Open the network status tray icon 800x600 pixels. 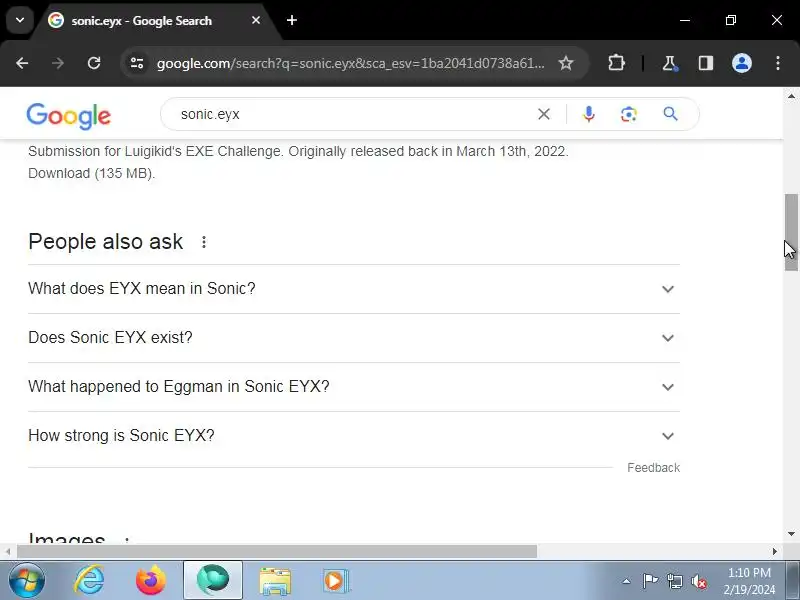675,581
